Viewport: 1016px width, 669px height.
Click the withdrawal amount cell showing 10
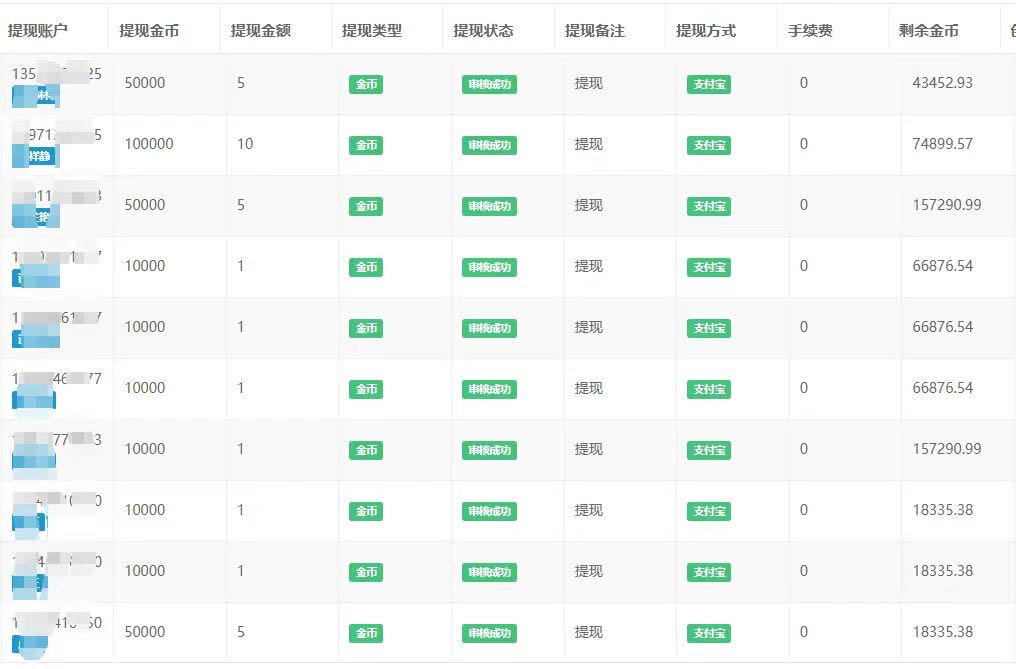(245, 144)
